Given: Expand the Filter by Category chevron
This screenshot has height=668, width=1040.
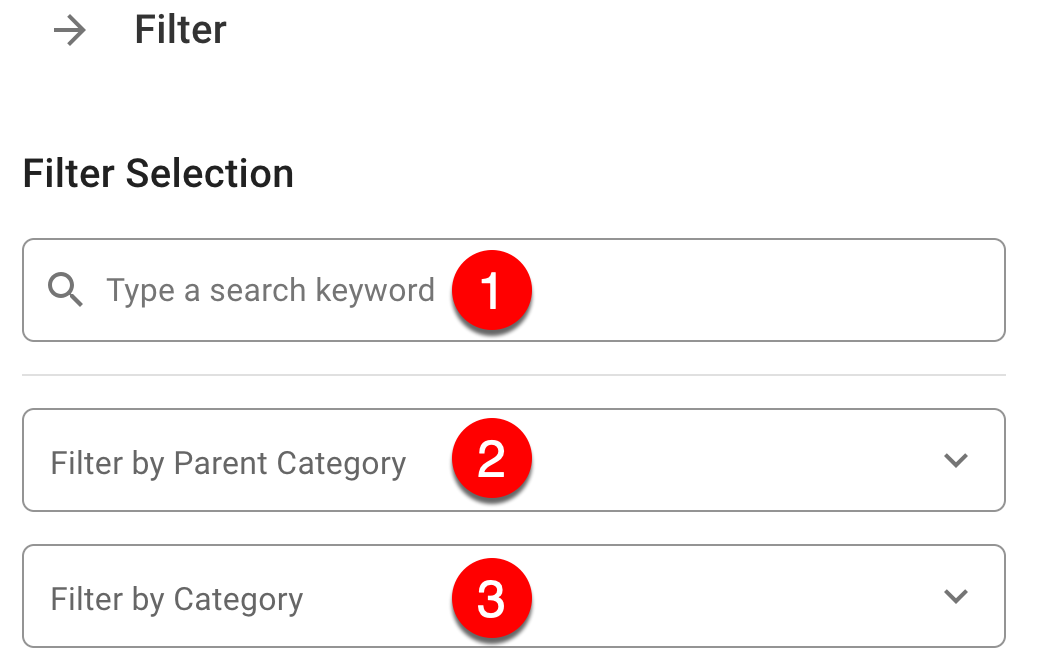Looking at the screenshot, I should (x=956, y=597).
